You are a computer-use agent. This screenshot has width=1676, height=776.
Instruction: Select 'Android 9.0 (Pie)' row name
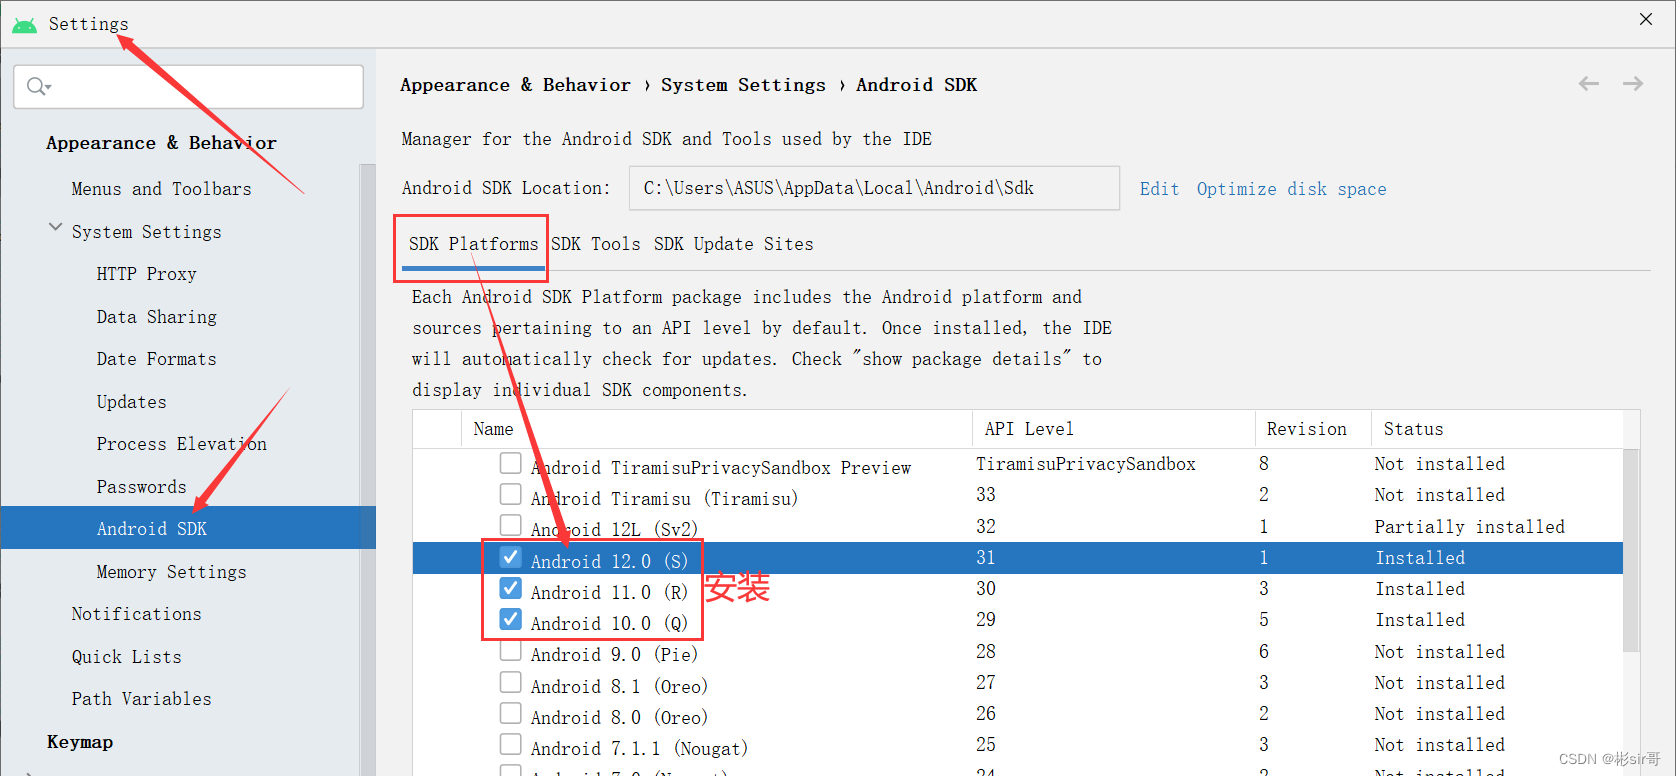point(615,655)
